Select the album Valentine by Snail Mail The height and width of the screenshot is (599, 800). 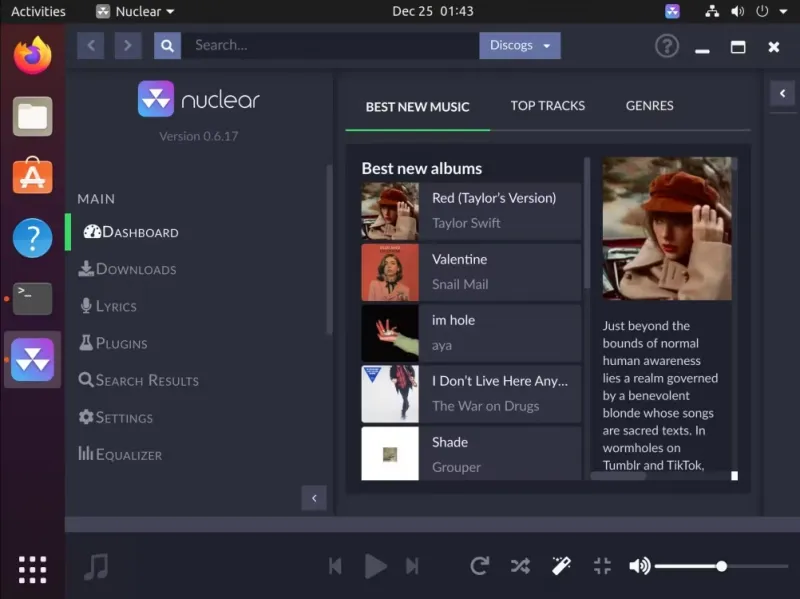click(471, 272)
